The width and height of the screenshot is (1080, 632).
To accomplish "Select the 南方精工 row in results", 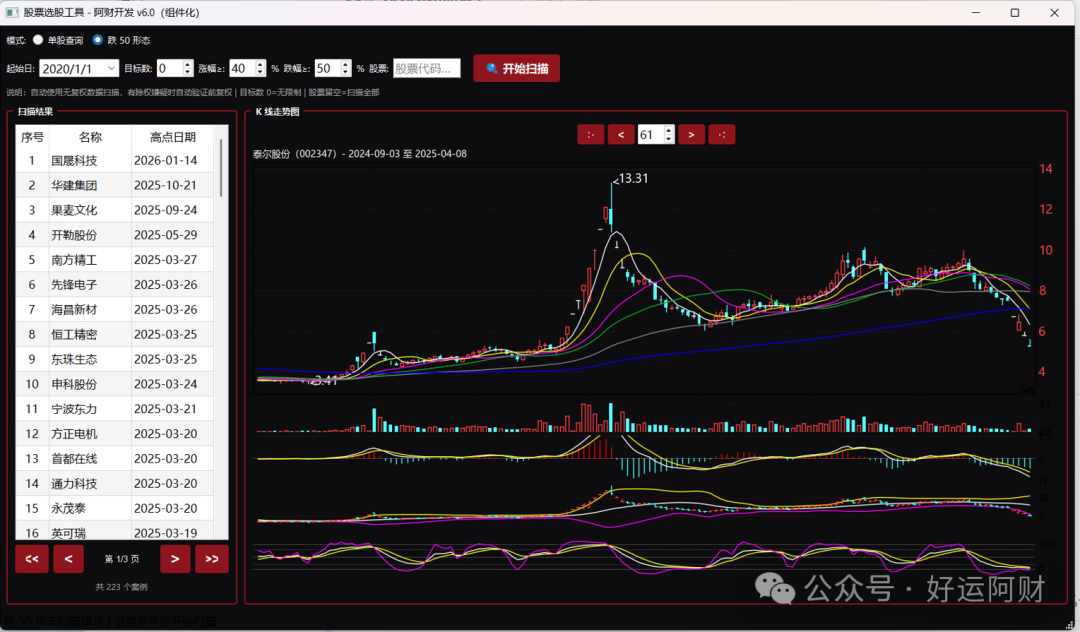I will click(x=115, y=260).
